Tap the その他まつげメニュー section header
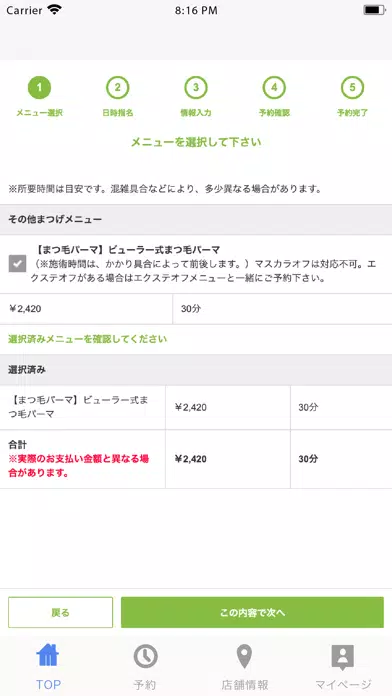 click(x=196, y=219)
